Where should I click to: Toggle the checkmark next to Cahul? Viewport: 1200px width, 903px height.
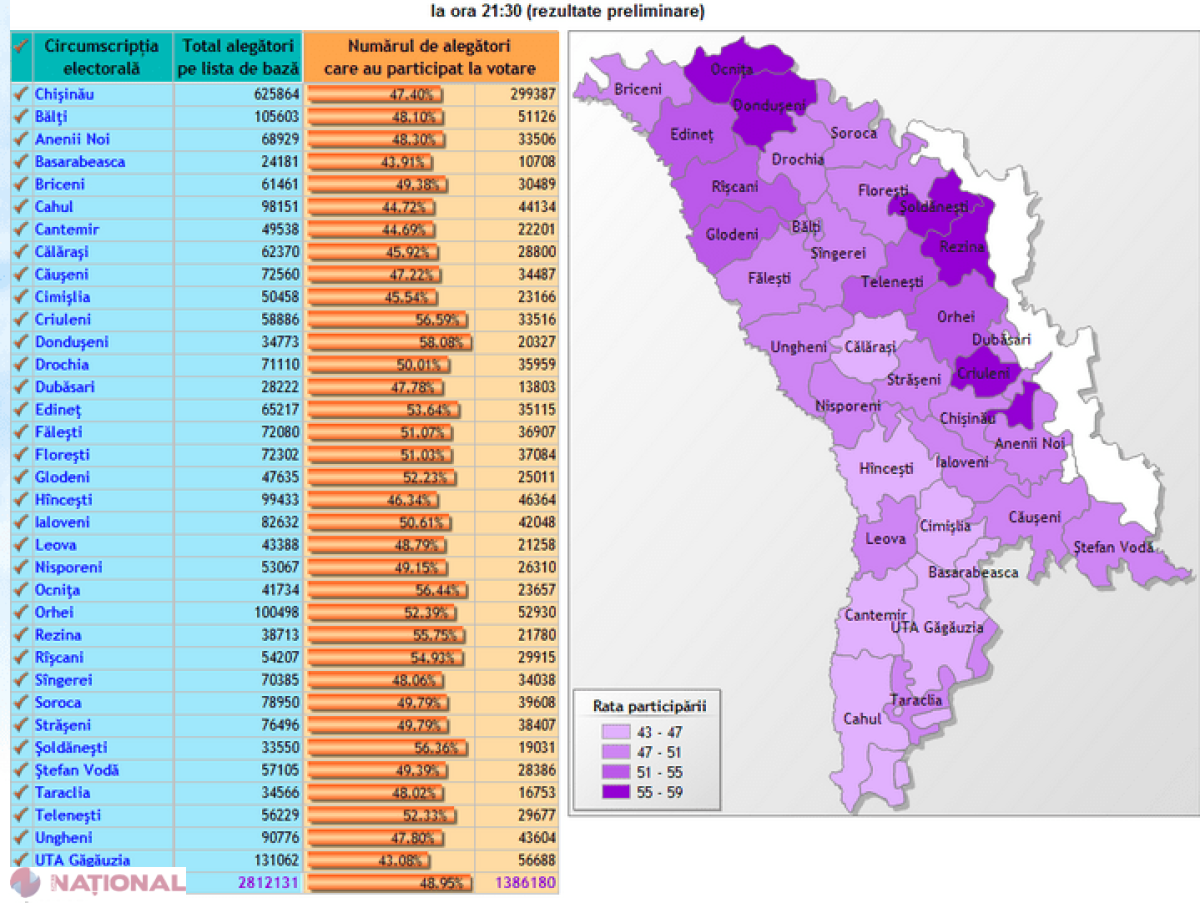pos(21,207)
